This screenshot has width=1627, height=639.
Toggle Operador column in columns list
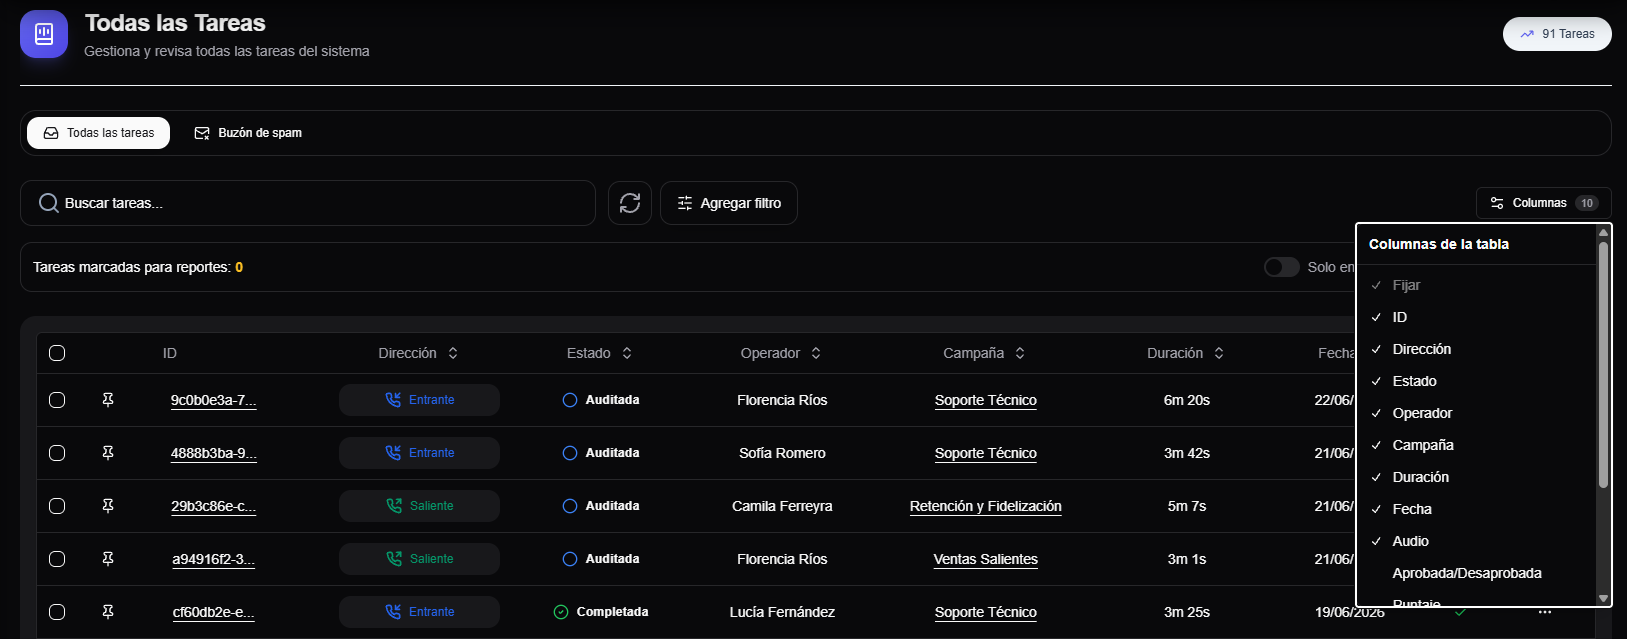(x=1476, y=413)
